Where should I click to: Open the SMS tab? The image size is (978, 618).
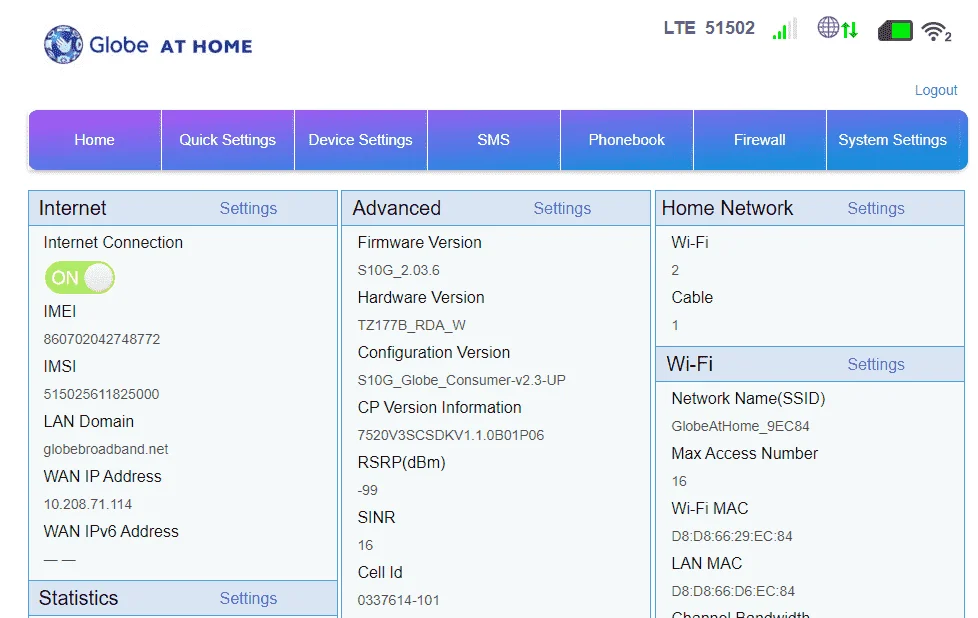click(x=493, y=140)
